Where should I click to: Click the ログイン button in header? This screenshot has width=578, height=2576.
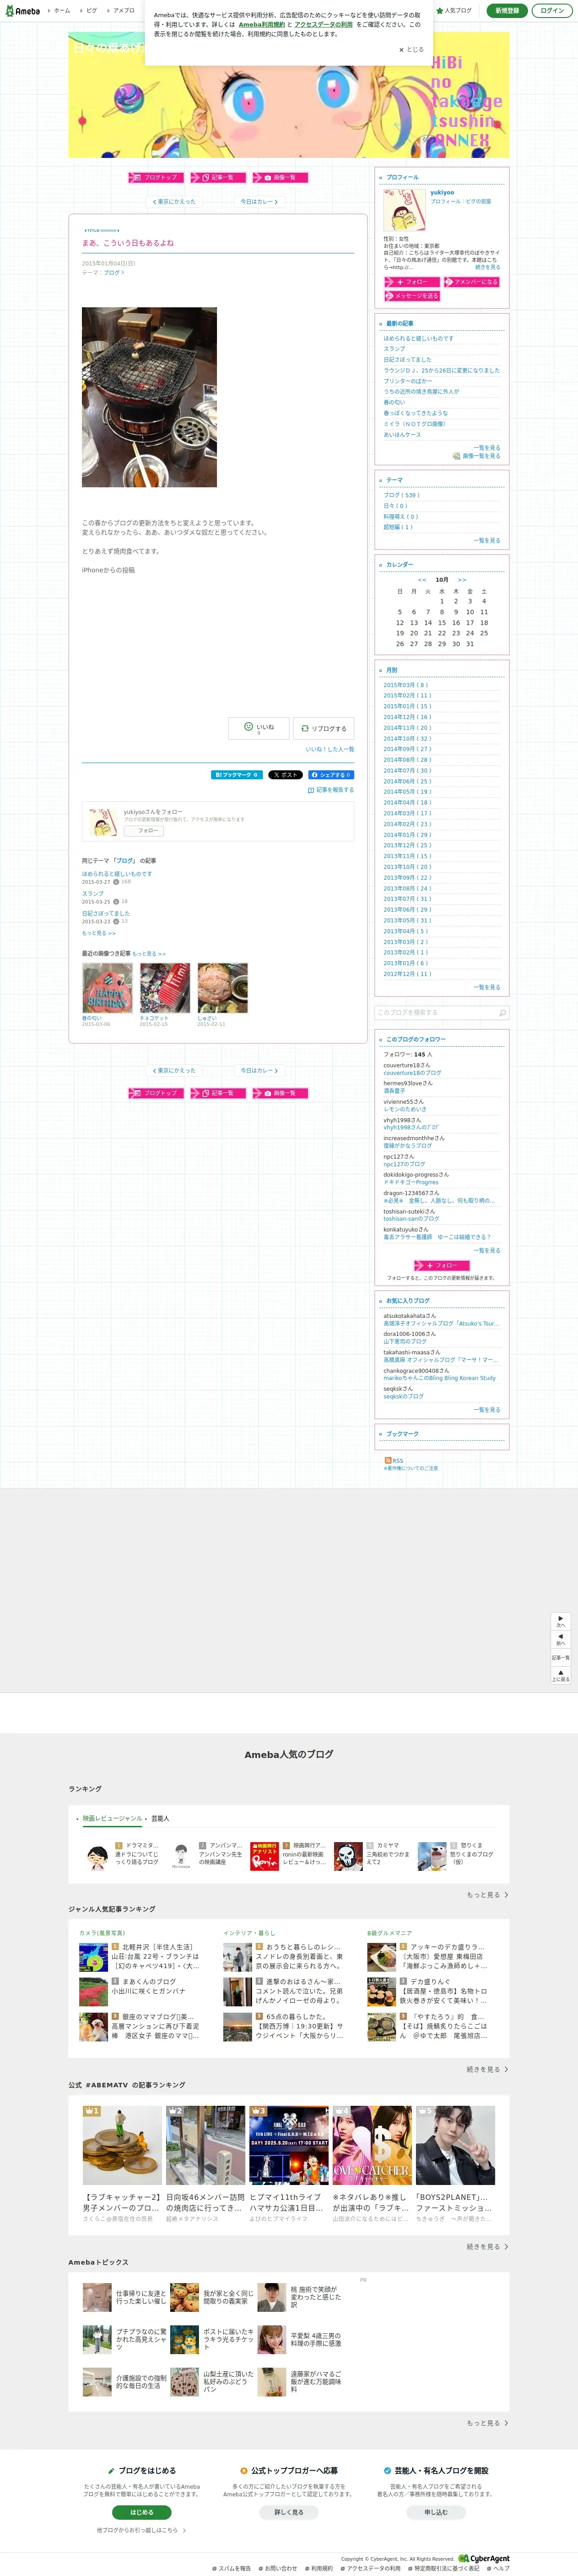click(552, 10)
